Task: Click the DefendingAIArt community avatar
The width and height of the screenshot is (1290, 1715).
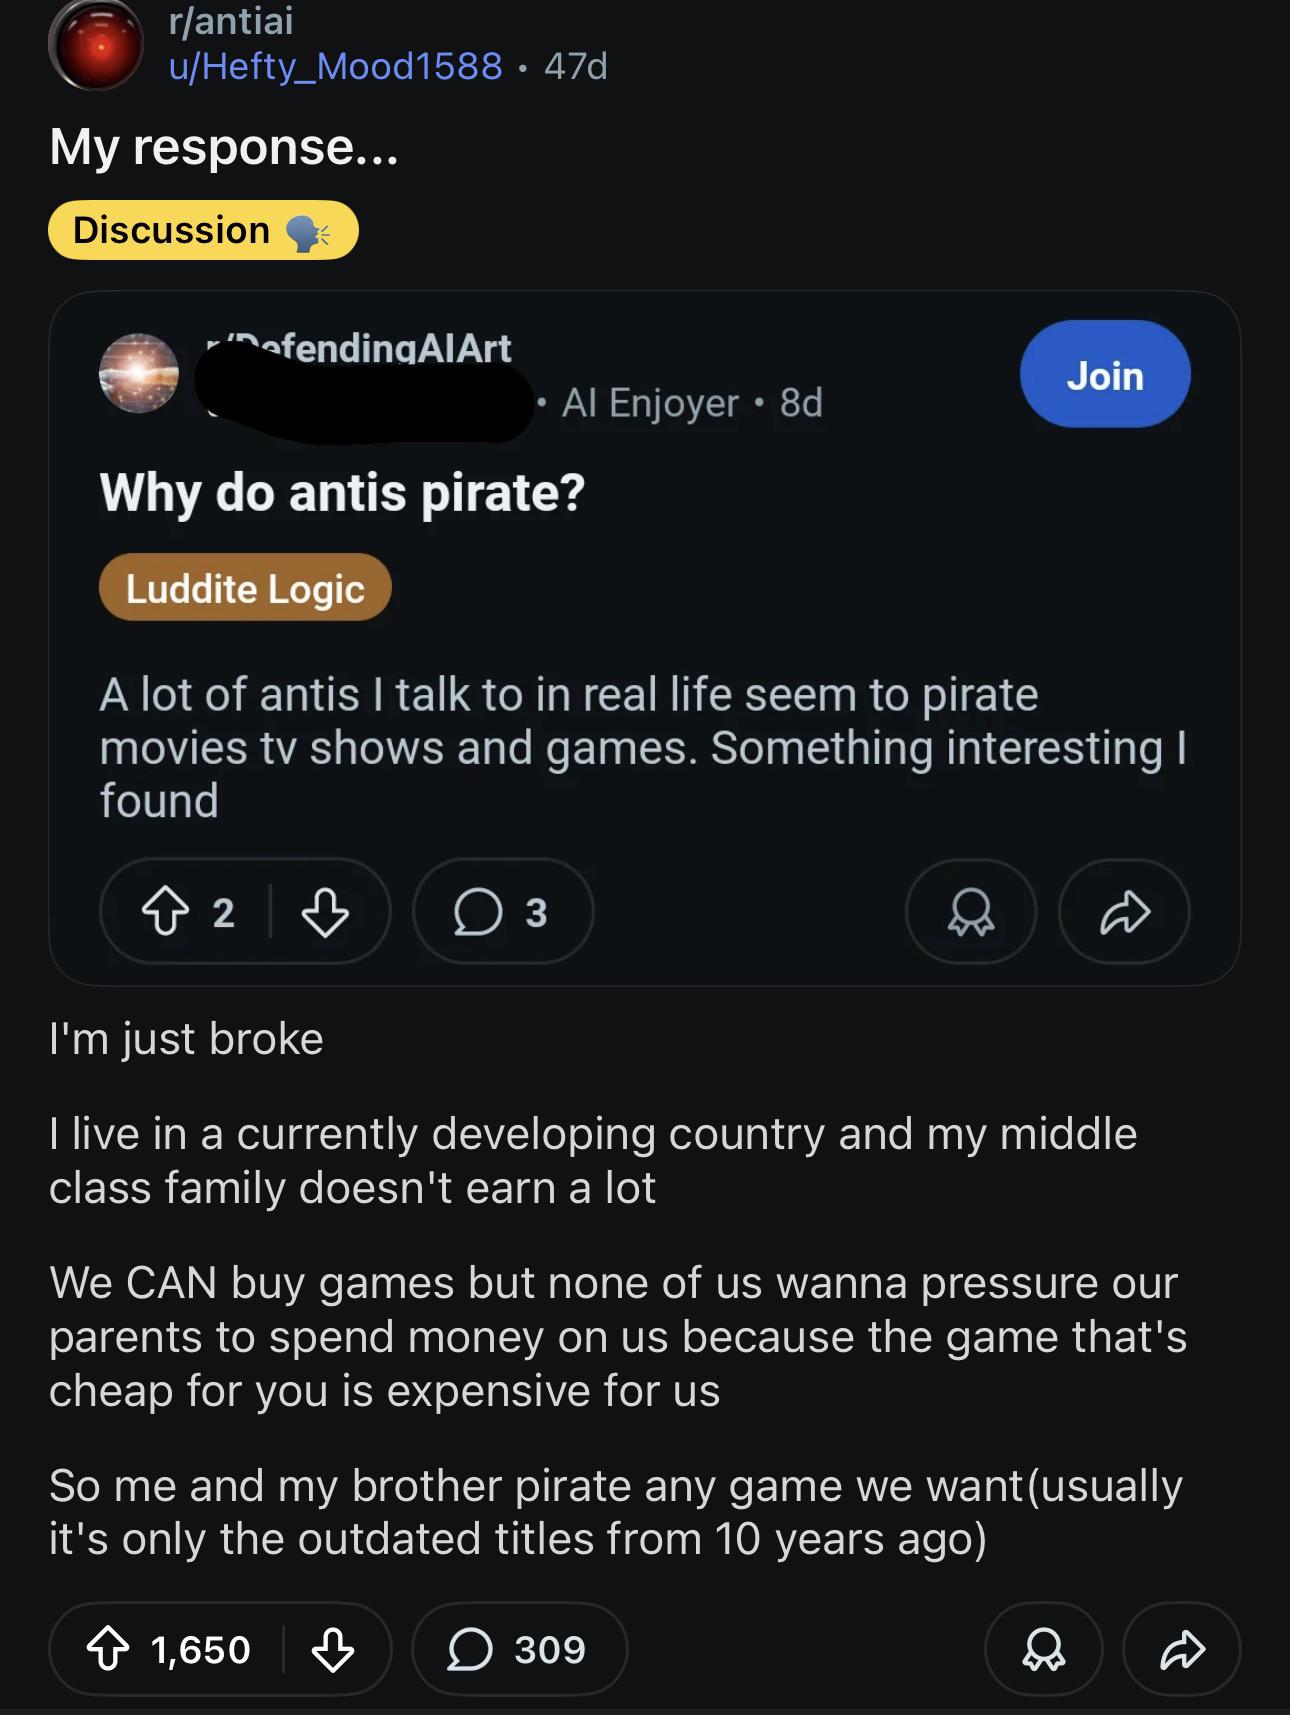Action: pos(139,373)
